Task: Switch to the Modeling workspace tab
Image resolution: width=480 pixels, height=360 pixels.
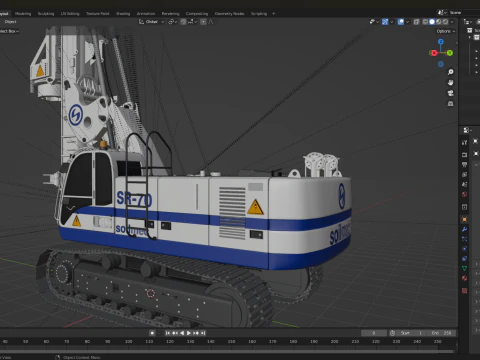Action: click(23, 14)
